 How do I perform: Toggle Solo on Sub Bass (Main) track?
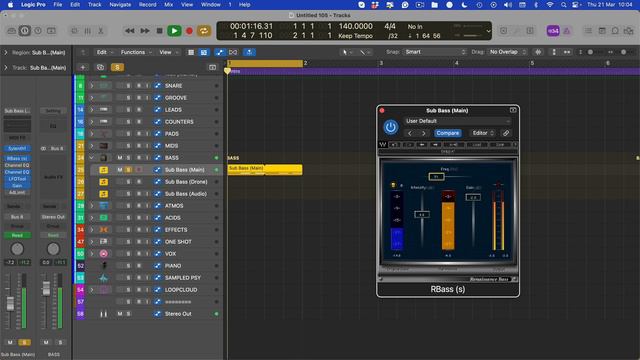point(128,170)
